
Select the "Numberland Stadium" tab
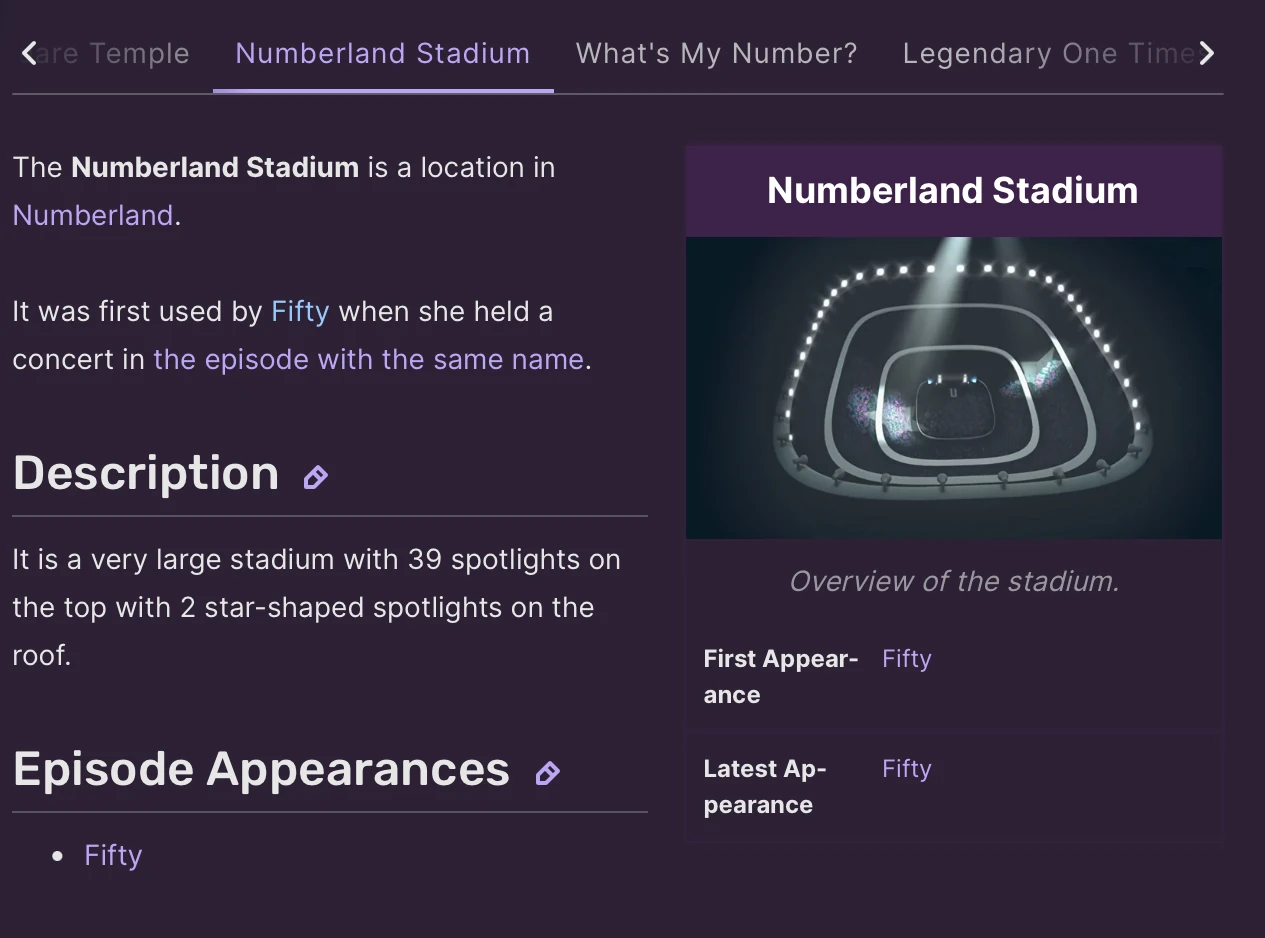[383, 53]
